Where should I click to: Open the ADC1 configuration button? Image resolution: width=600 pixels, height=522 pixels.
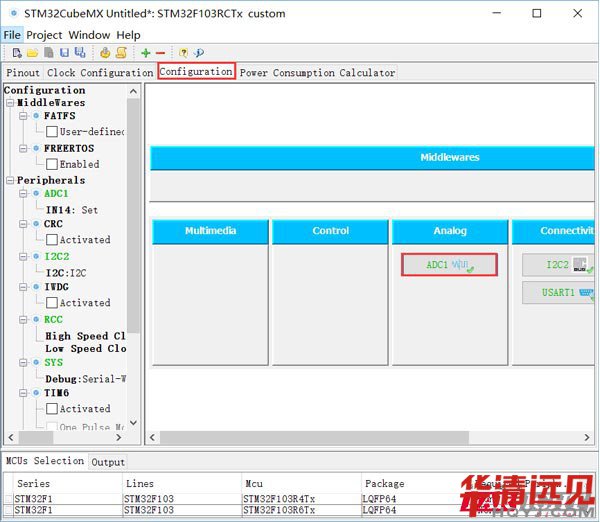pyautogui.click(x=449, y=264)
